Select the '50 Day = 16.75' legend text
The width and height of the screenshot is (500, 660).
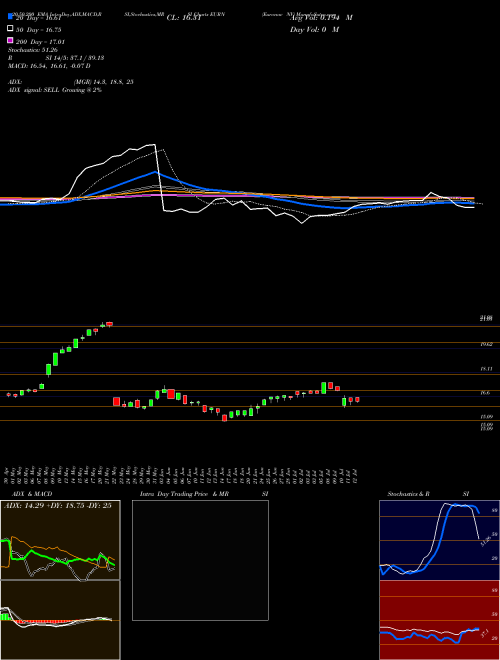click(x=39, y=30)
